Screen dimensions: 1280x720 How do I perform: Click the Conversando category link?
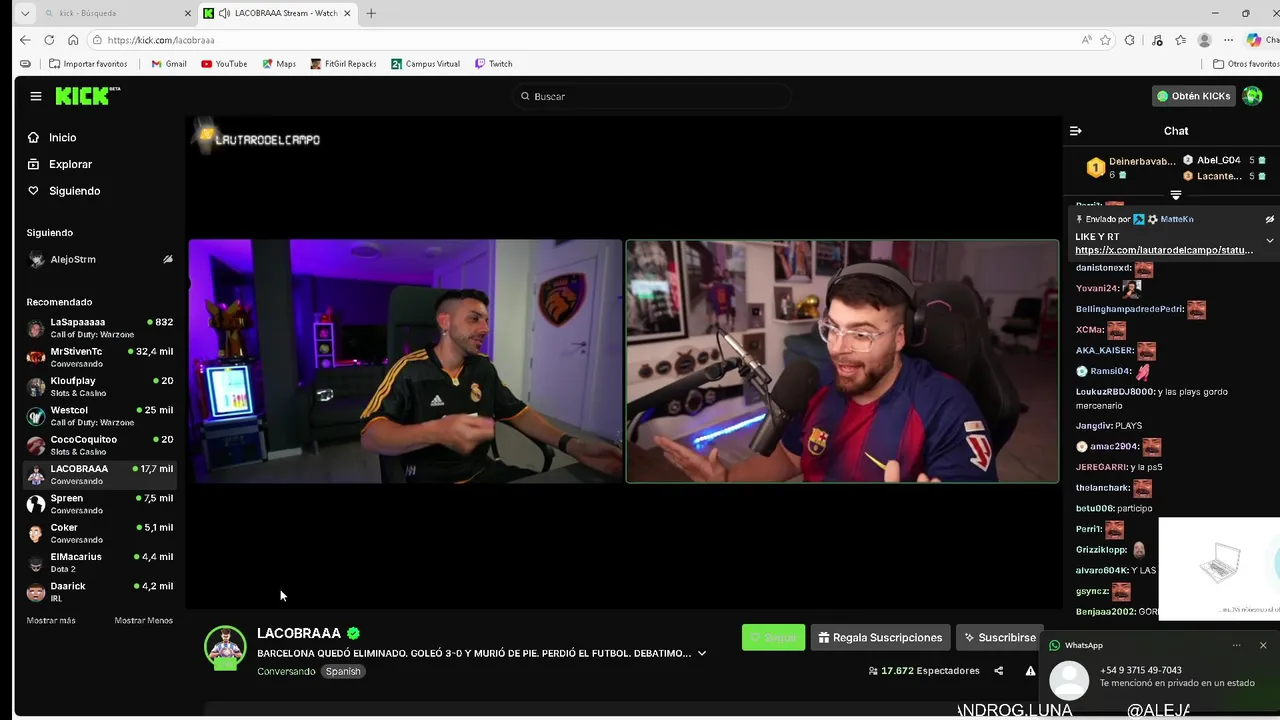(286, 671)
